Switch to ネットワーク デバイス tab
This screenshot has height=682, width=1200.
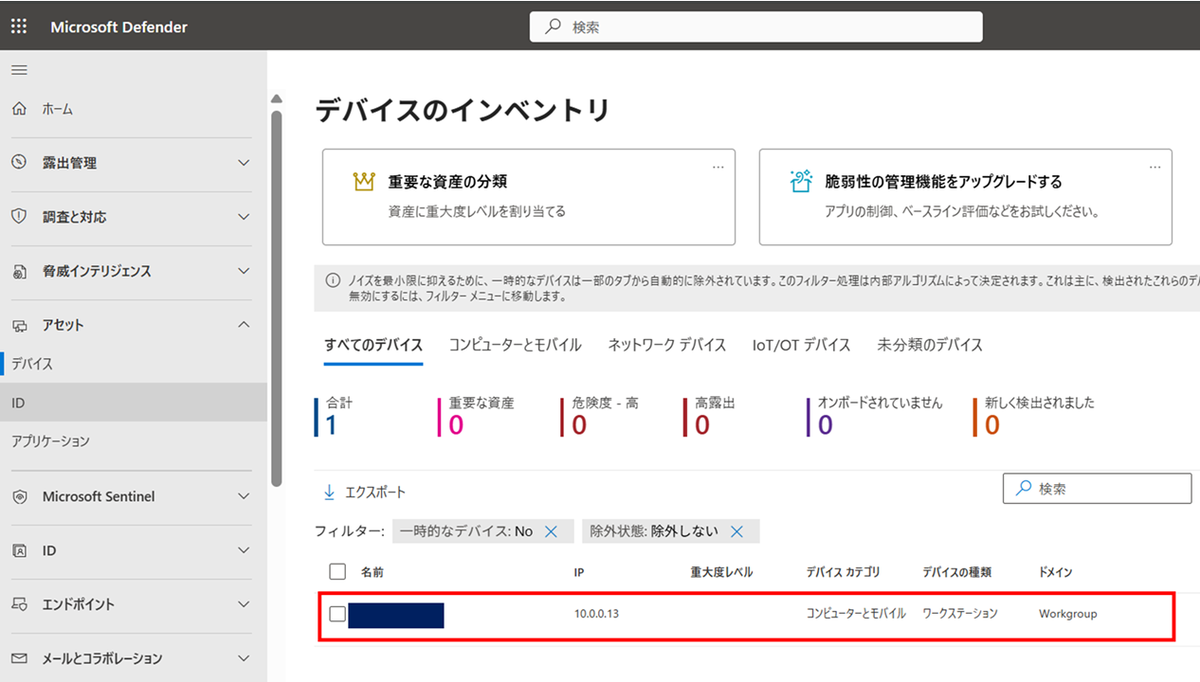click(667, 345)
